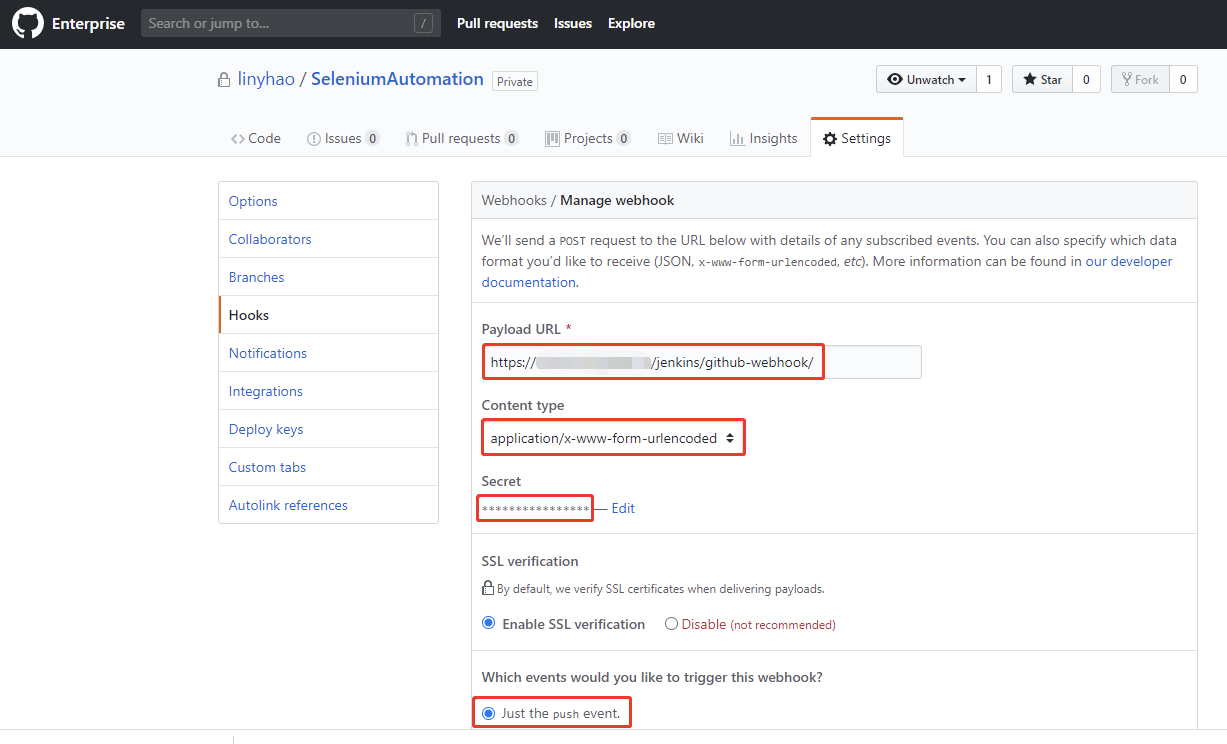The width and height of the screenshot is (1227, 744).
Task: Select Enable SSL verification radio button
Action: point(489,623)
